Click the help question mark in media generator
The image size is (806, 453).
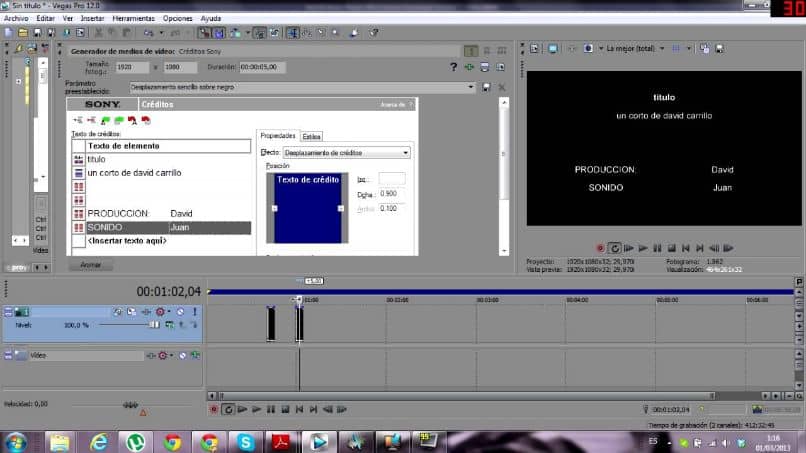pos(453,67)
